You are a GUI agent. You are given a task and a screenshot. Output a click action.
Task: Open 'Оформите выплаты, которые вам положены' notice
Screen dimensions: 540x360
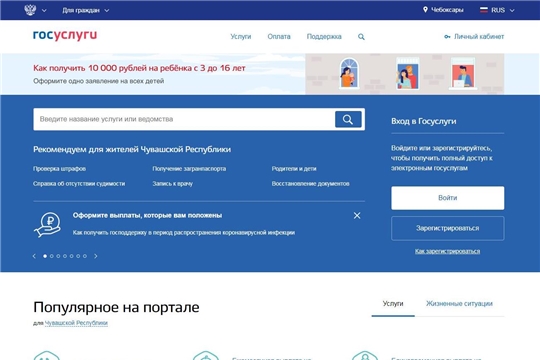click(147, 215)
